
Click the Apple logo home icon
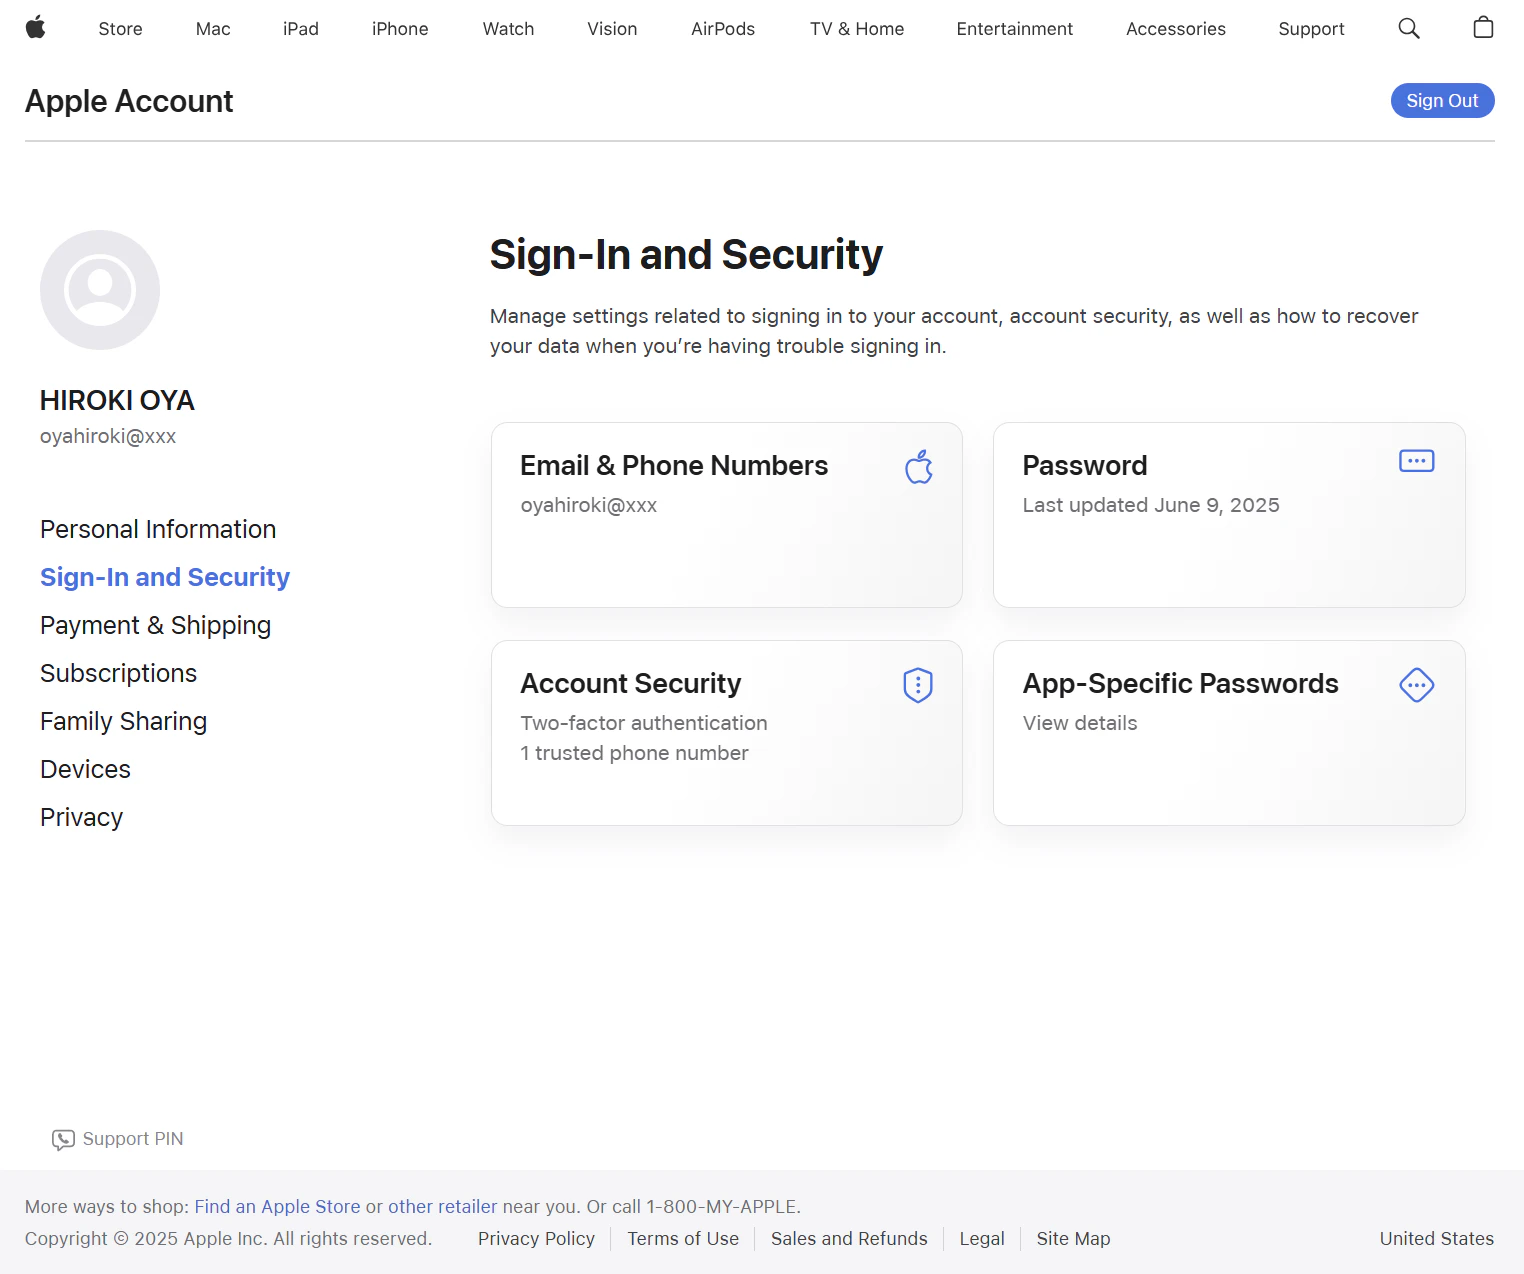(x=36, y=28)
